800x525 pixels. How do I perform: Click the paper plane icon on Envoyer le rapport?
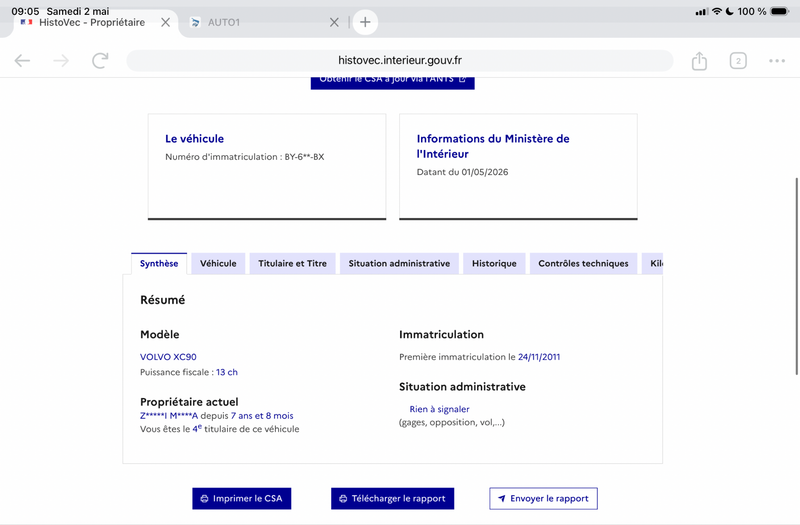click(502, 498)
